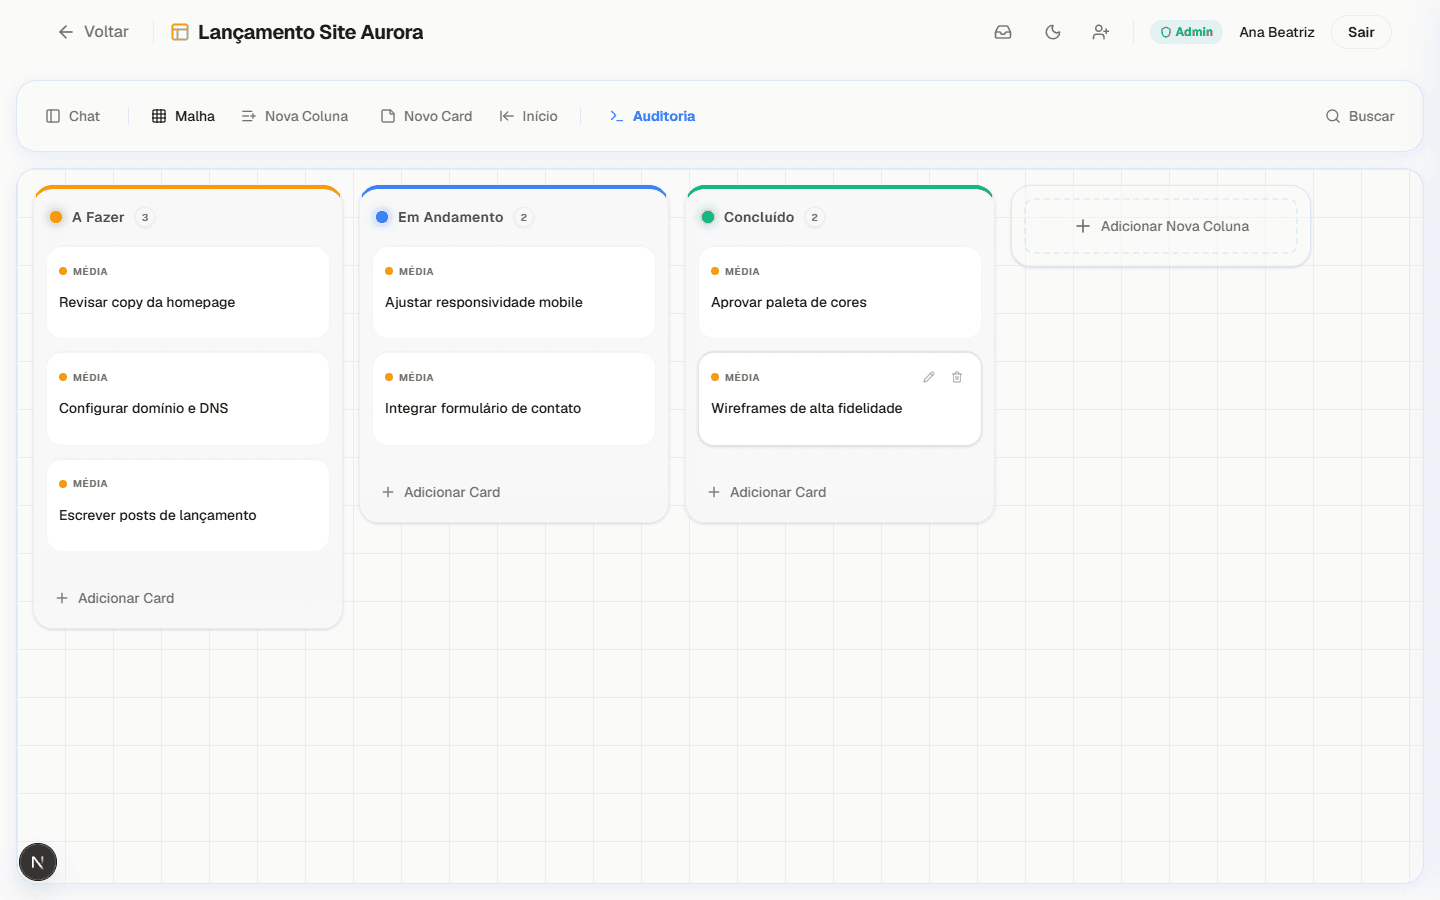Screen dimensions: 1440x900
Task: Click the Lançamento Site Aurora title
Action: [x=310, y=32]
